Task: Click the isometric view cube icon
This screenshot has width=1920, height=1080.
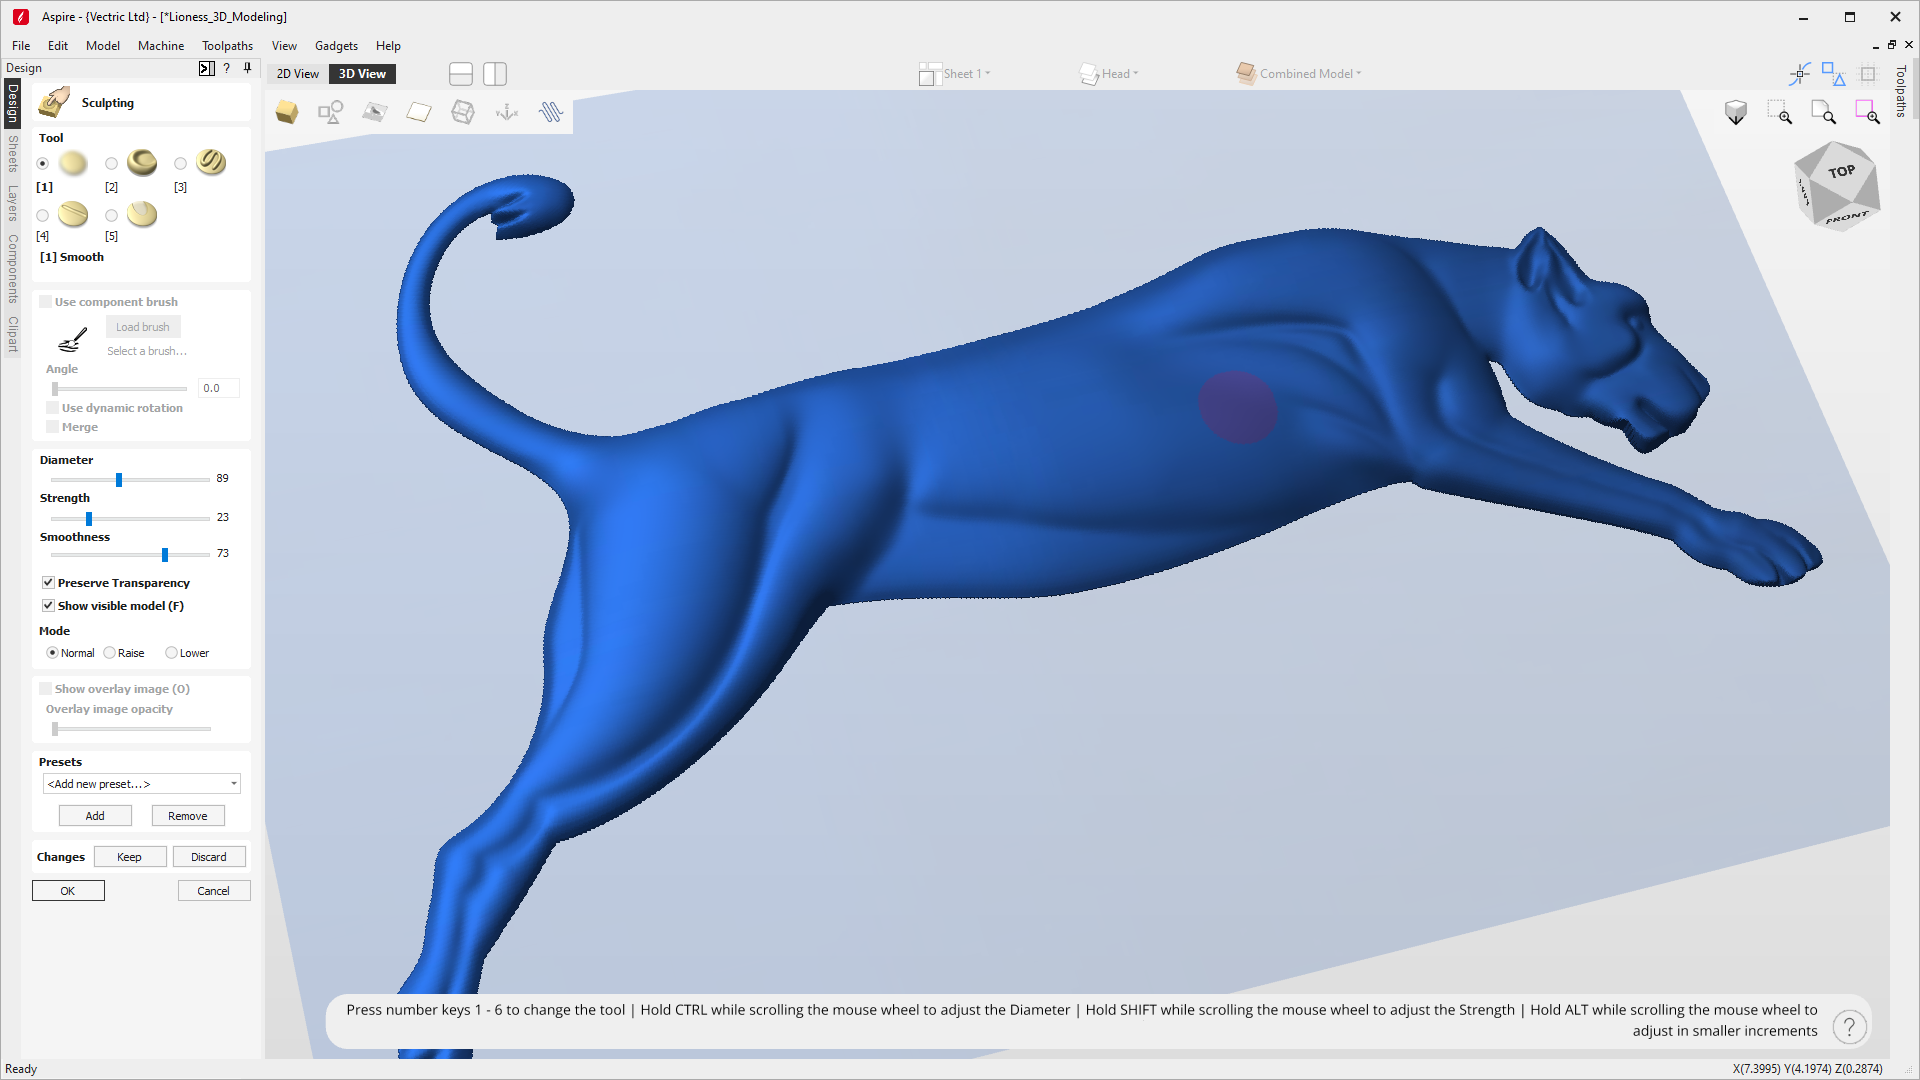Action: click(x=1736, y=112)
